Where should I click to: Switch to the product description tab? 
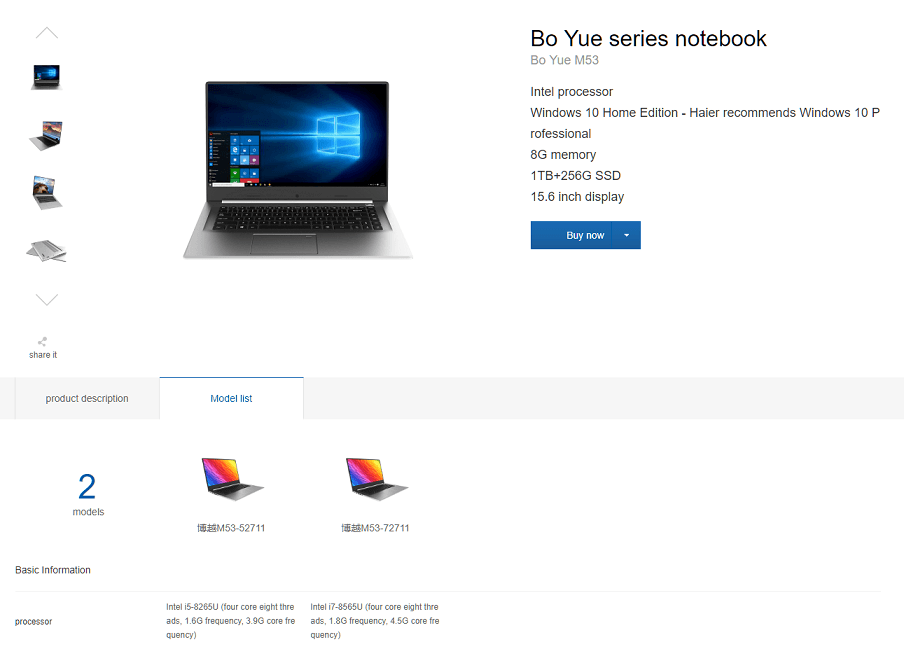[x=87, y=398]
